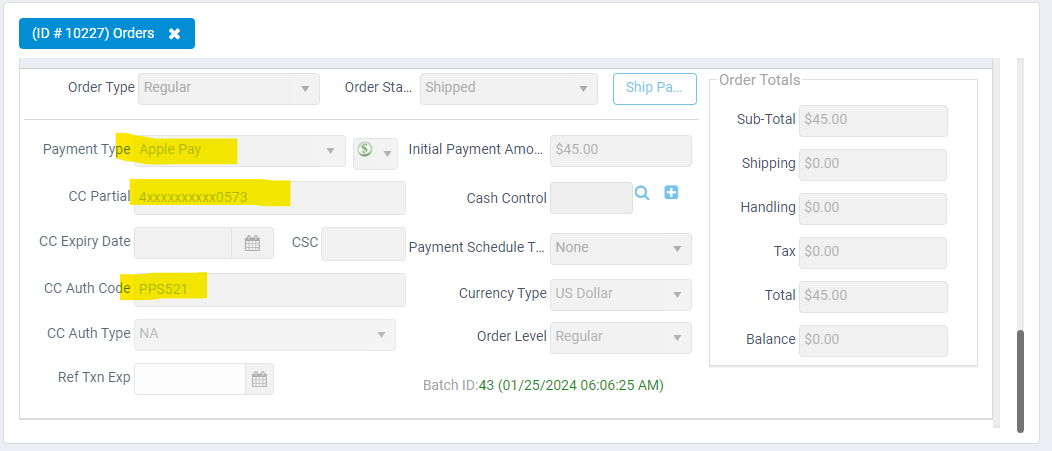Click the blue plus icon beside Cash Control
The width and height of the screenshot is (1052, 451).
tap(671, 193)
